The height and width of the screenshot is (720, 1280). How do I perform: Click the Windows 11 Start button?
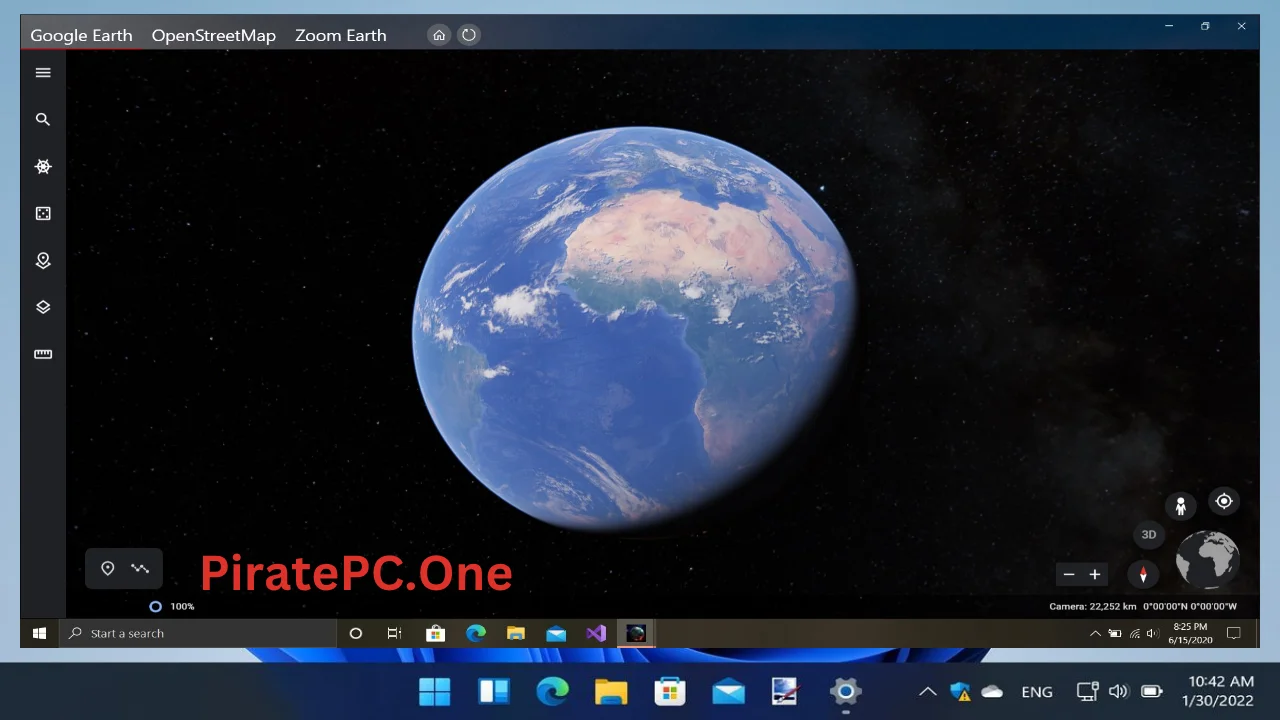click(434, 691)
